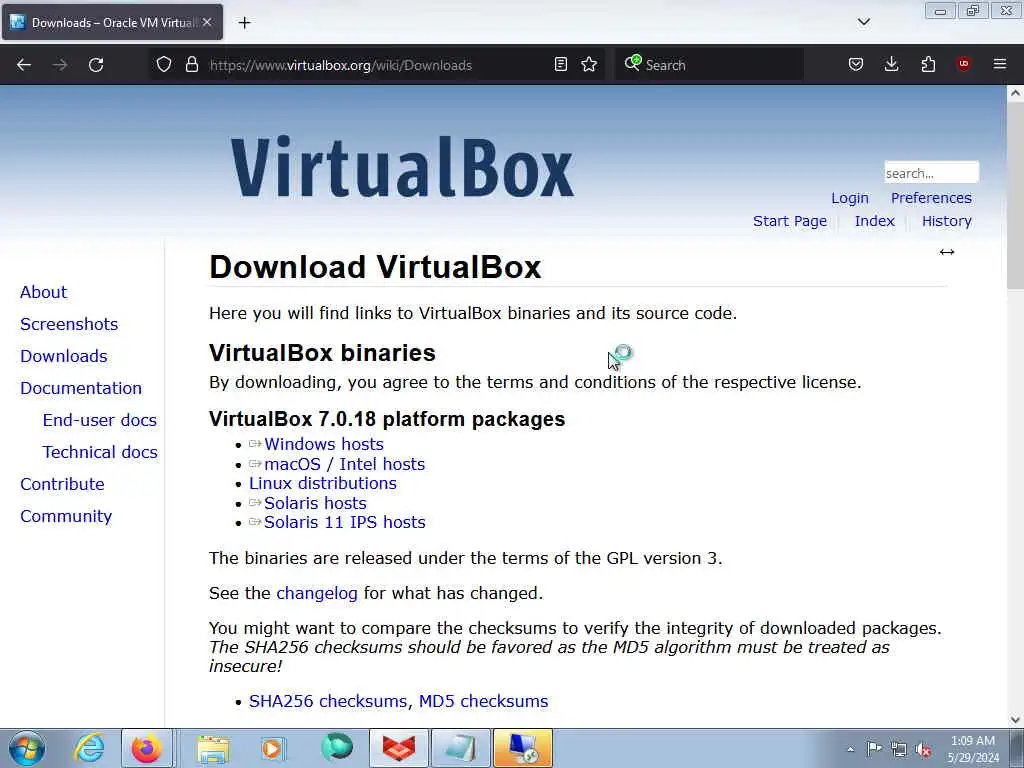Click the uBlock Origin extension icon
1024x768 pixels.
click(x=963, y=63)
